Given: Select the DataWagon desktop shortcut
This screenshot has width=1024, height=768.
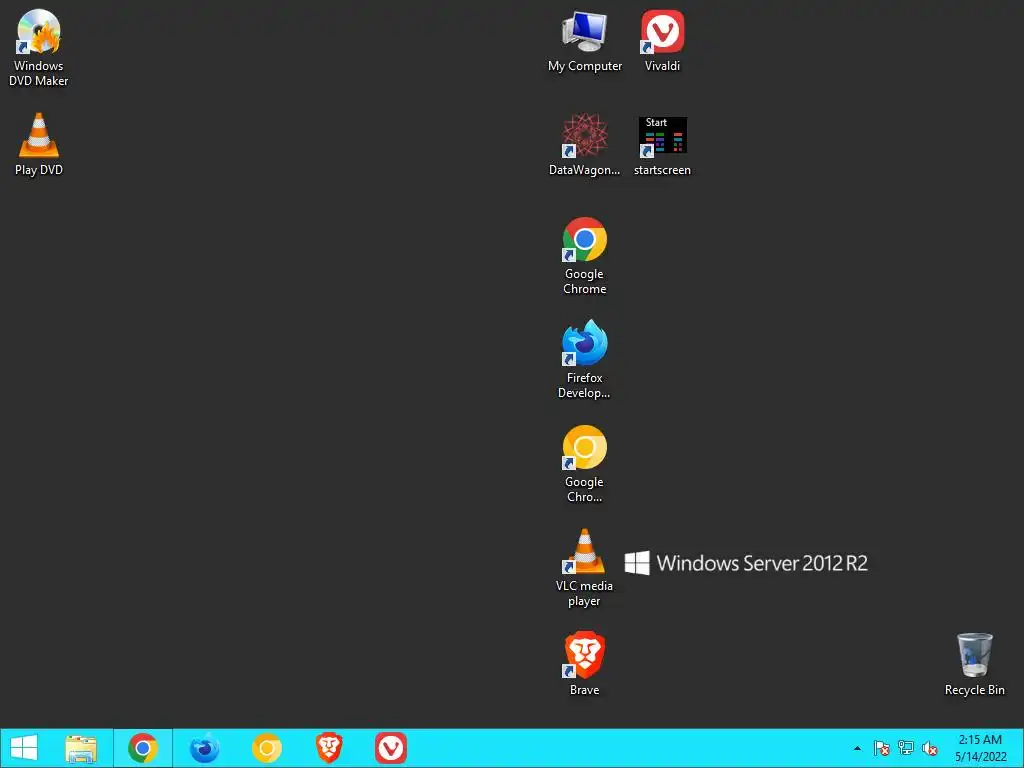Looking at the screenshot, I should 584,144.
